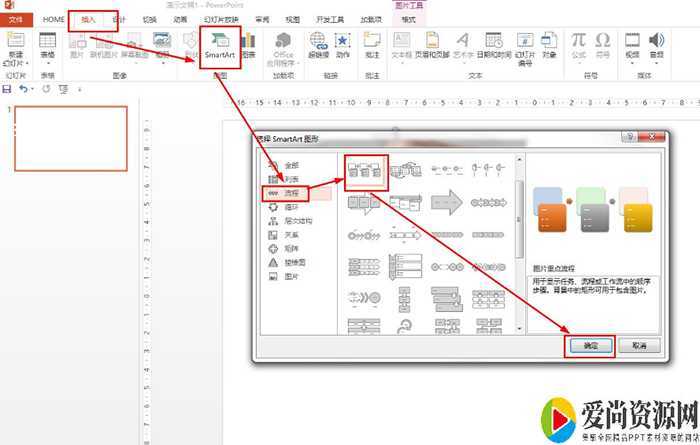Choose the vertical stacked boxes process layout
Image resolution: width=700 pixels, height=445 pixels.
coord(404,299)
